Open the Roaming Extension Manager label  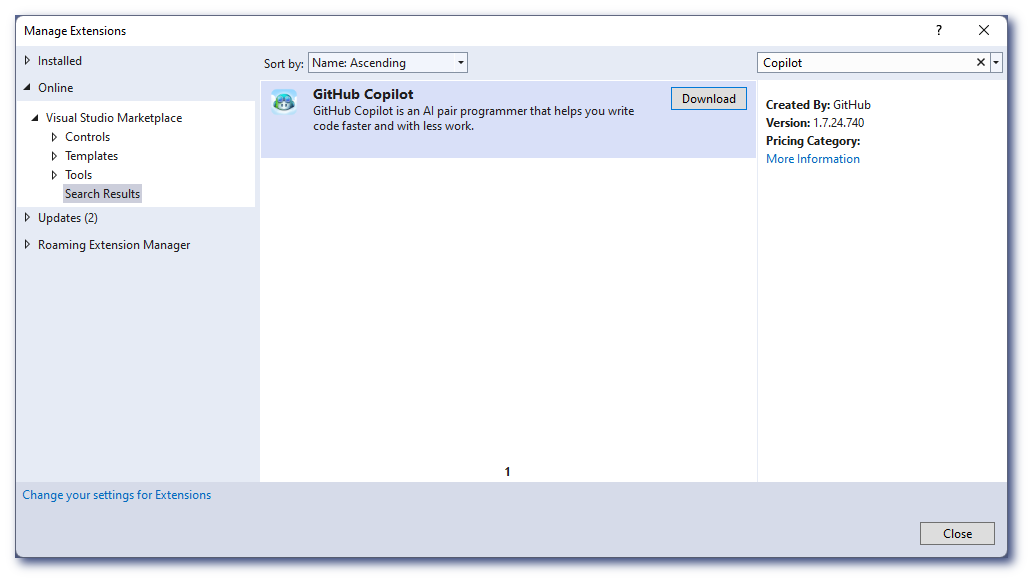[x=114, y=244]
